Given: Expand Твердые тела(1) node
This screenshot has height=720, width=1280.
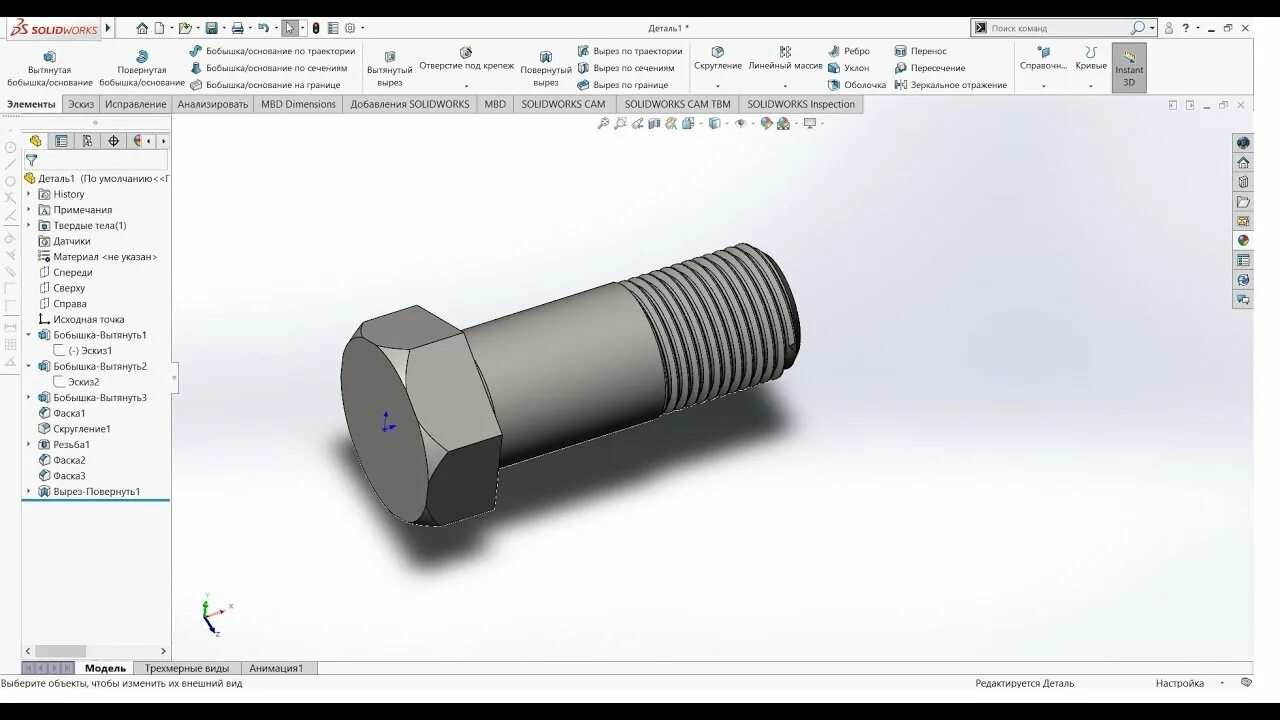Looking at the screenshot, I should pos(28,225).
